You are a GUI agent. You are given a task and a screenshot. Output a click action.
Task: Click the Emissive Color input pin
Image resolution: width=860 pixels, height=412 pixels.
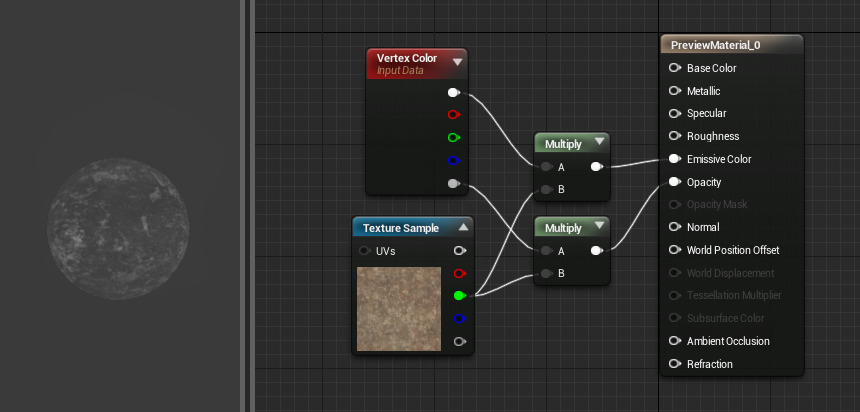click(674, 159)
